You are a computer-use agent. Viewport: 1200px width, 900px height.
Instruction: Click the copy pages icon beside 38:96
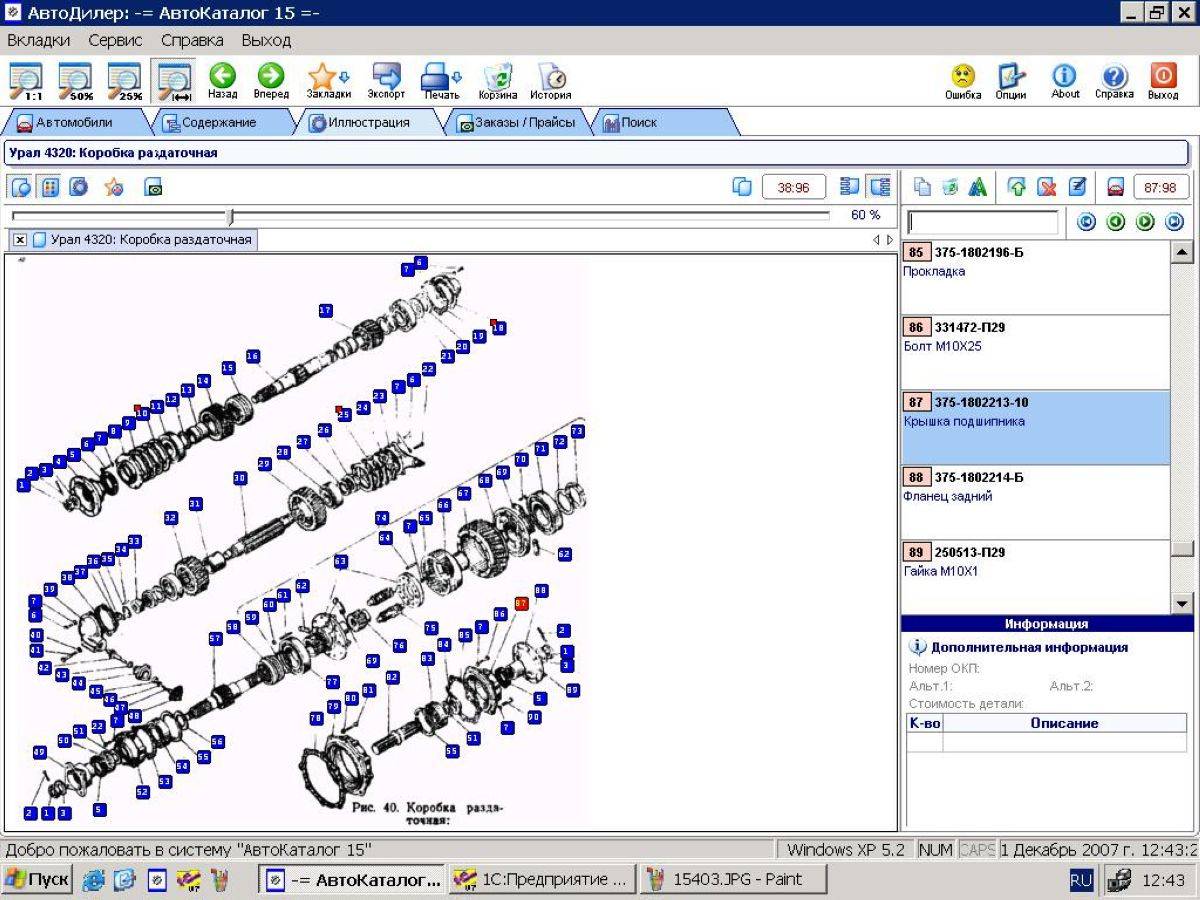[742, 187]
